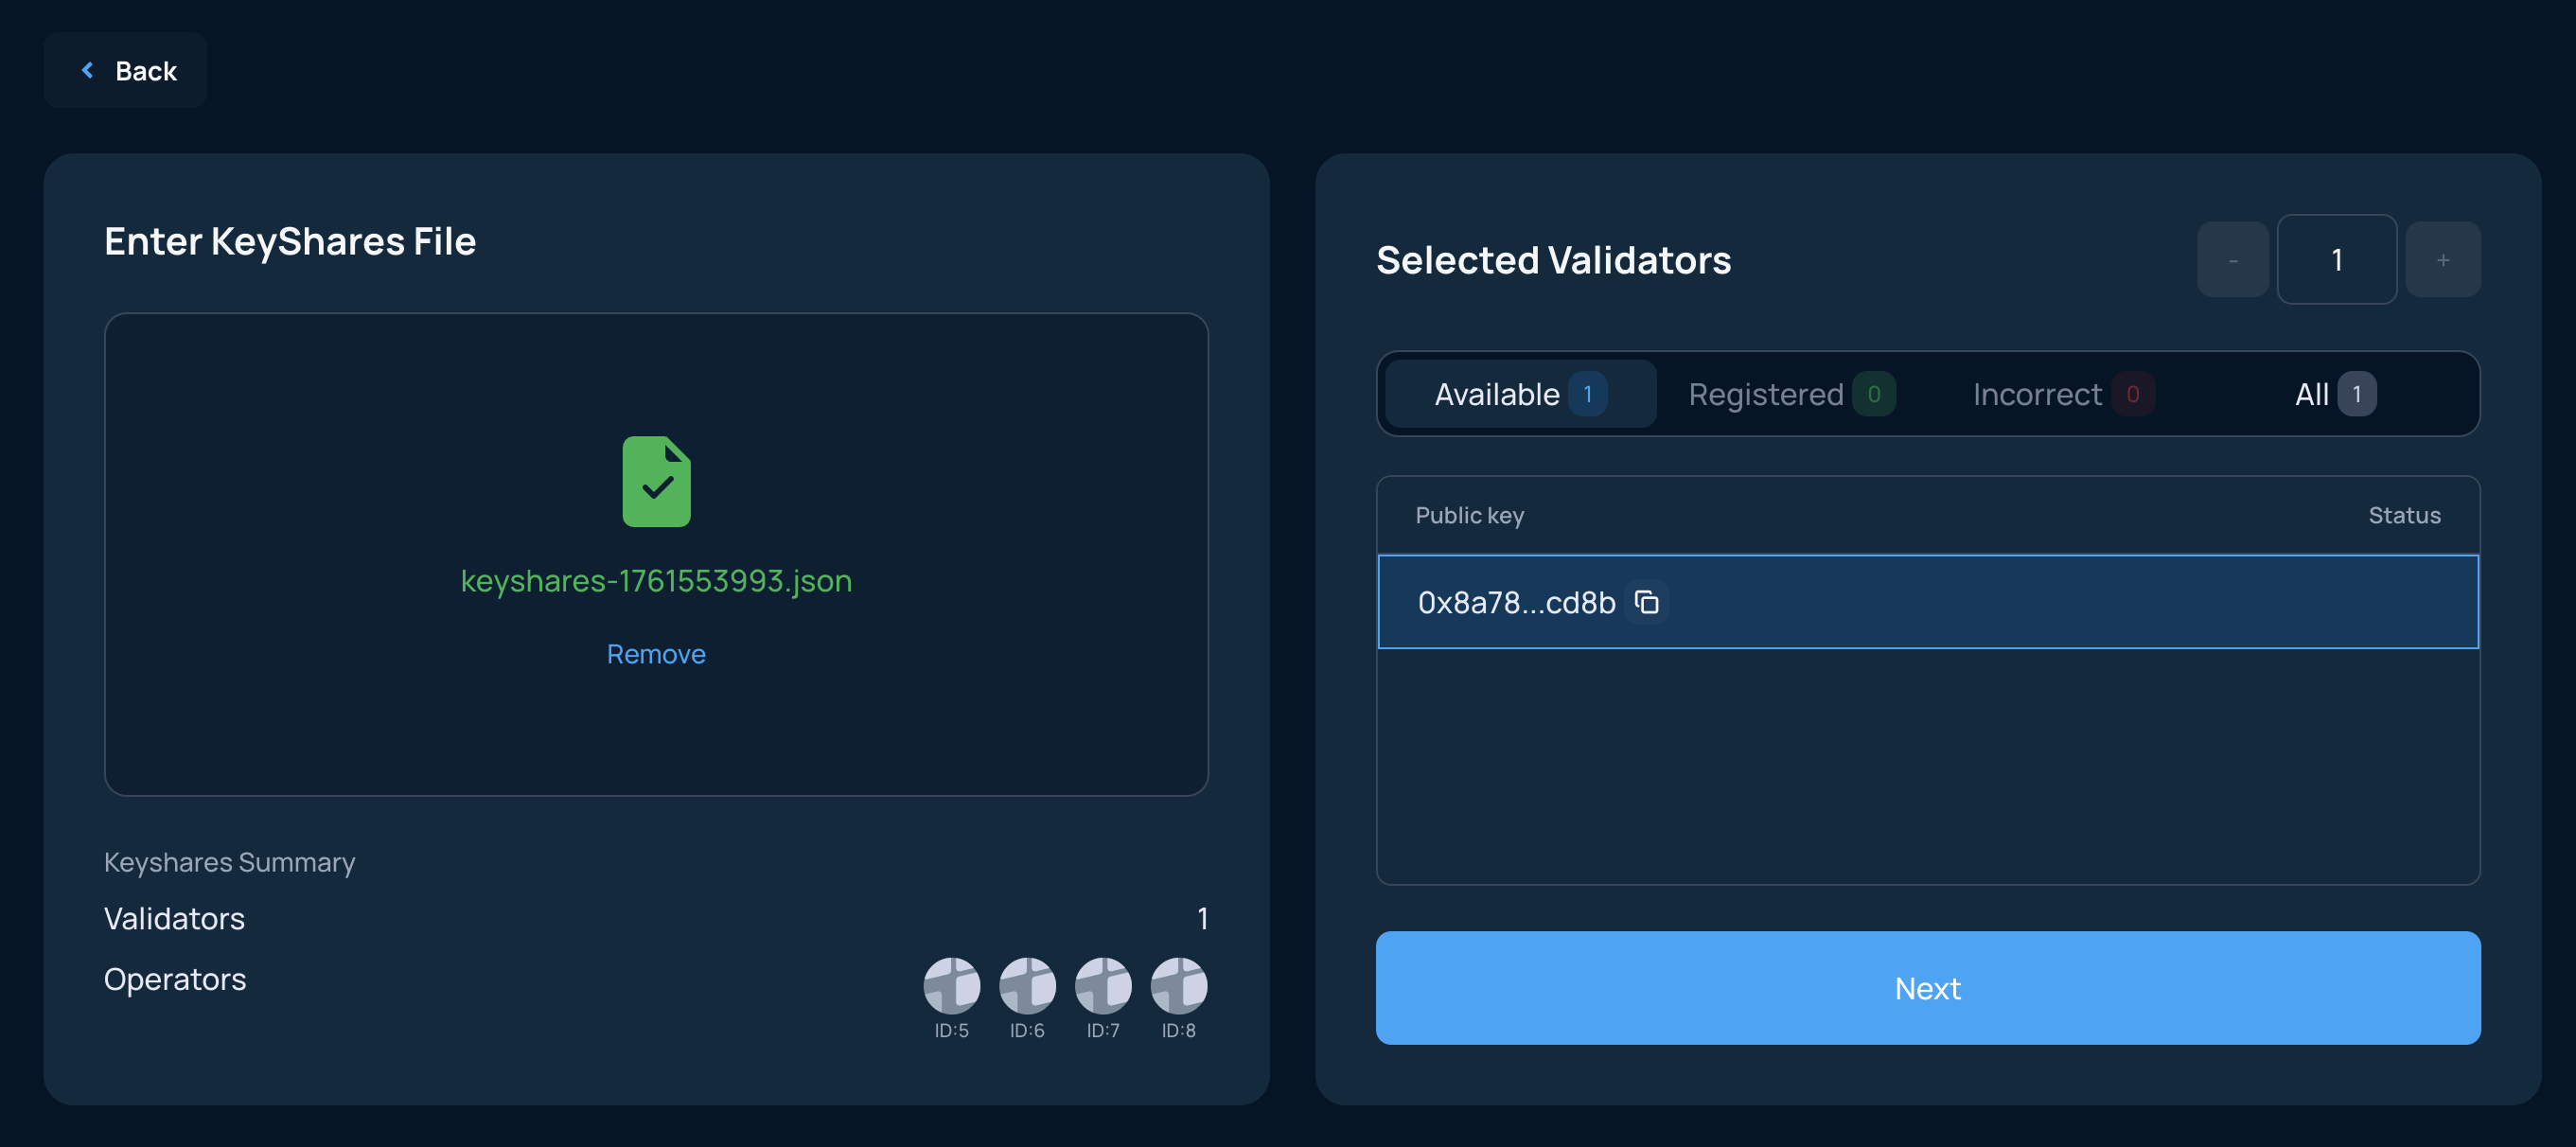Click the Back button
Image resolution: width=2576 pixels, height=1147 pixels.
(x=125, y=70)
